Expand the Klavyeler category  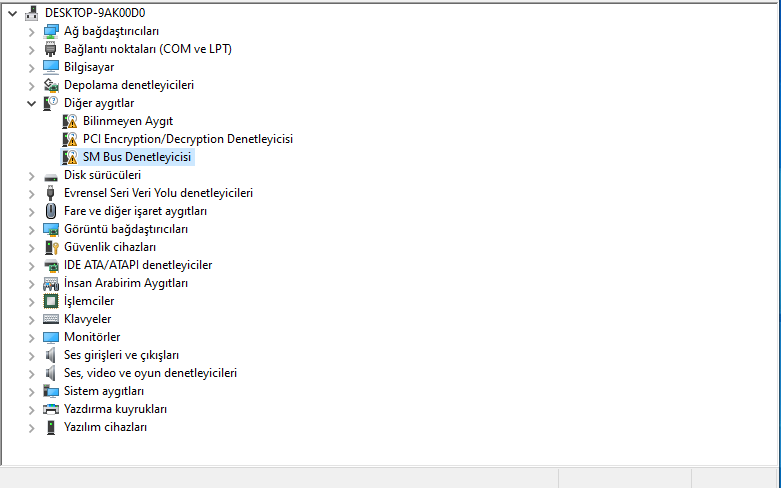31,320
